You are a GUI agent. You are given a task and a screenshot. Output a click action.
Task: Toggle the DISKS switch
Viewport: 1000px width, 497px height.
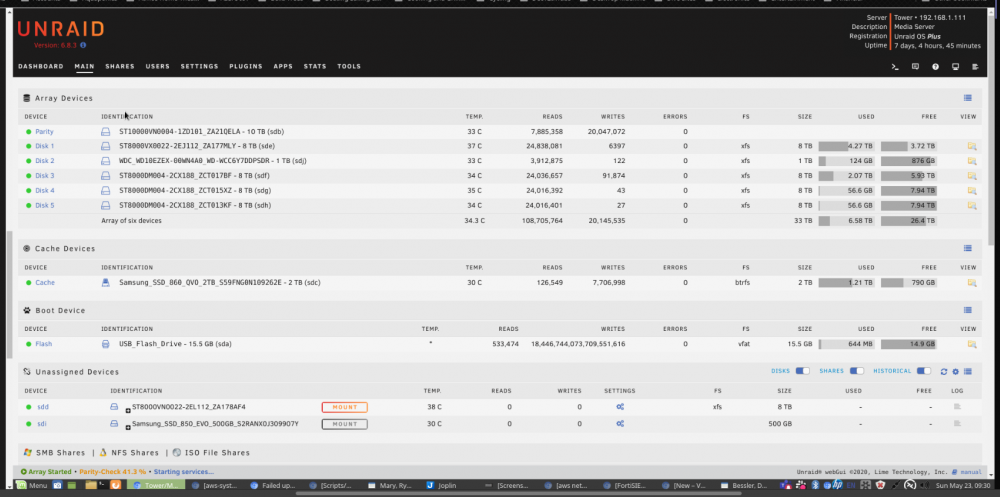(802, 371)
